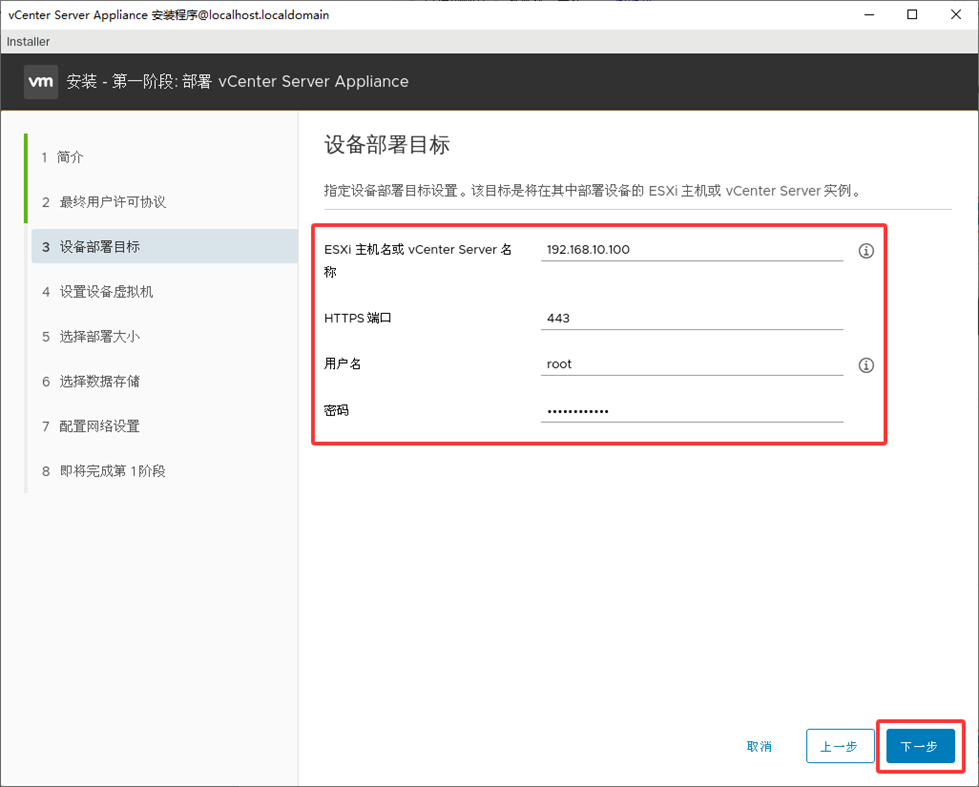Open step 4 设置设备虚拟机
Screen dimensions: 979x787
(106, 292)
